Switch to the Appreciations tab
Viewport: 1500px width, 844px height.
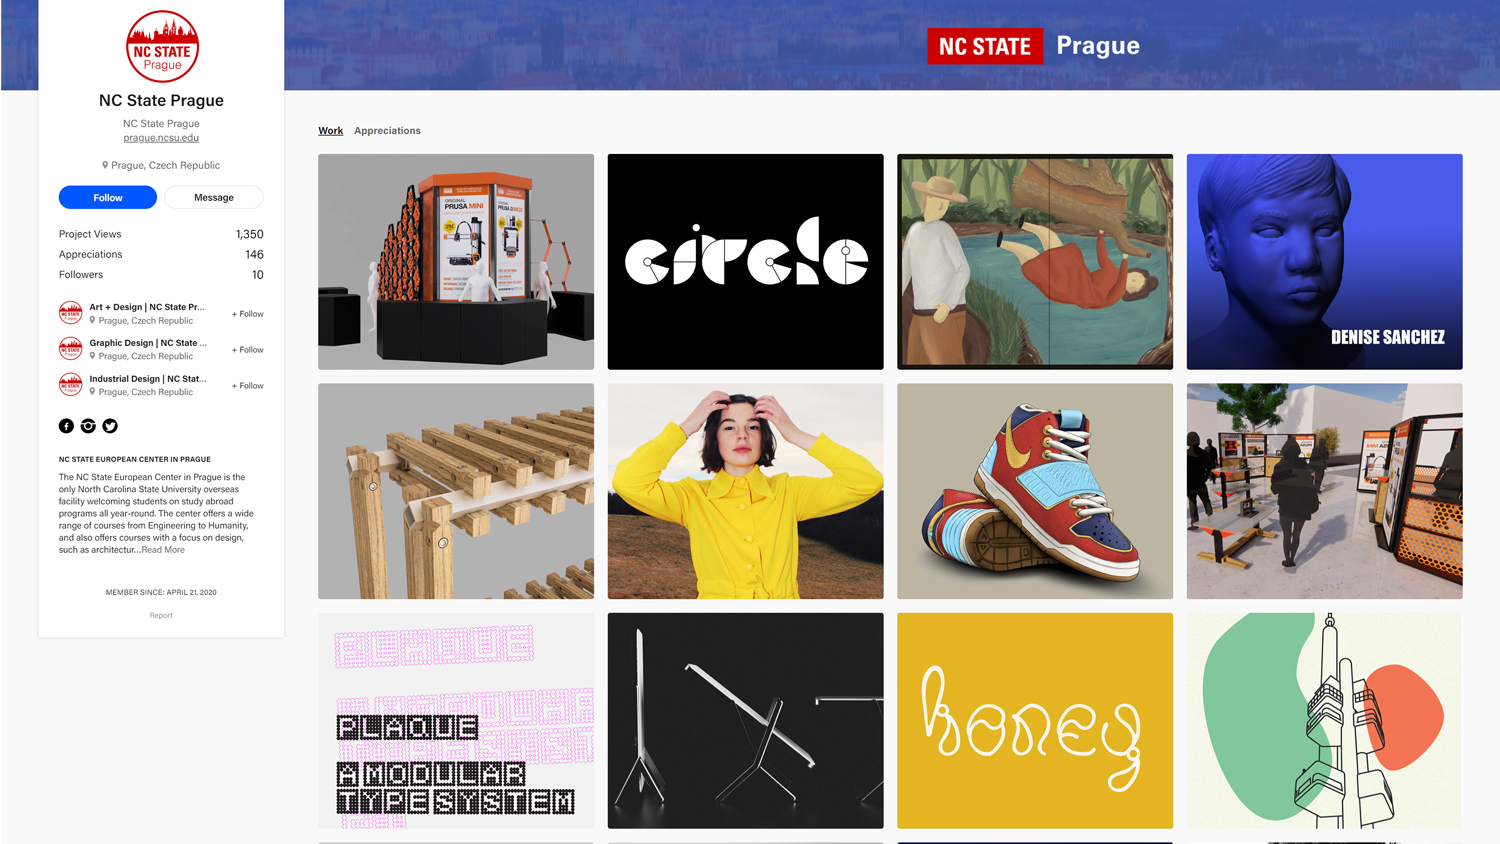point(387,131)
